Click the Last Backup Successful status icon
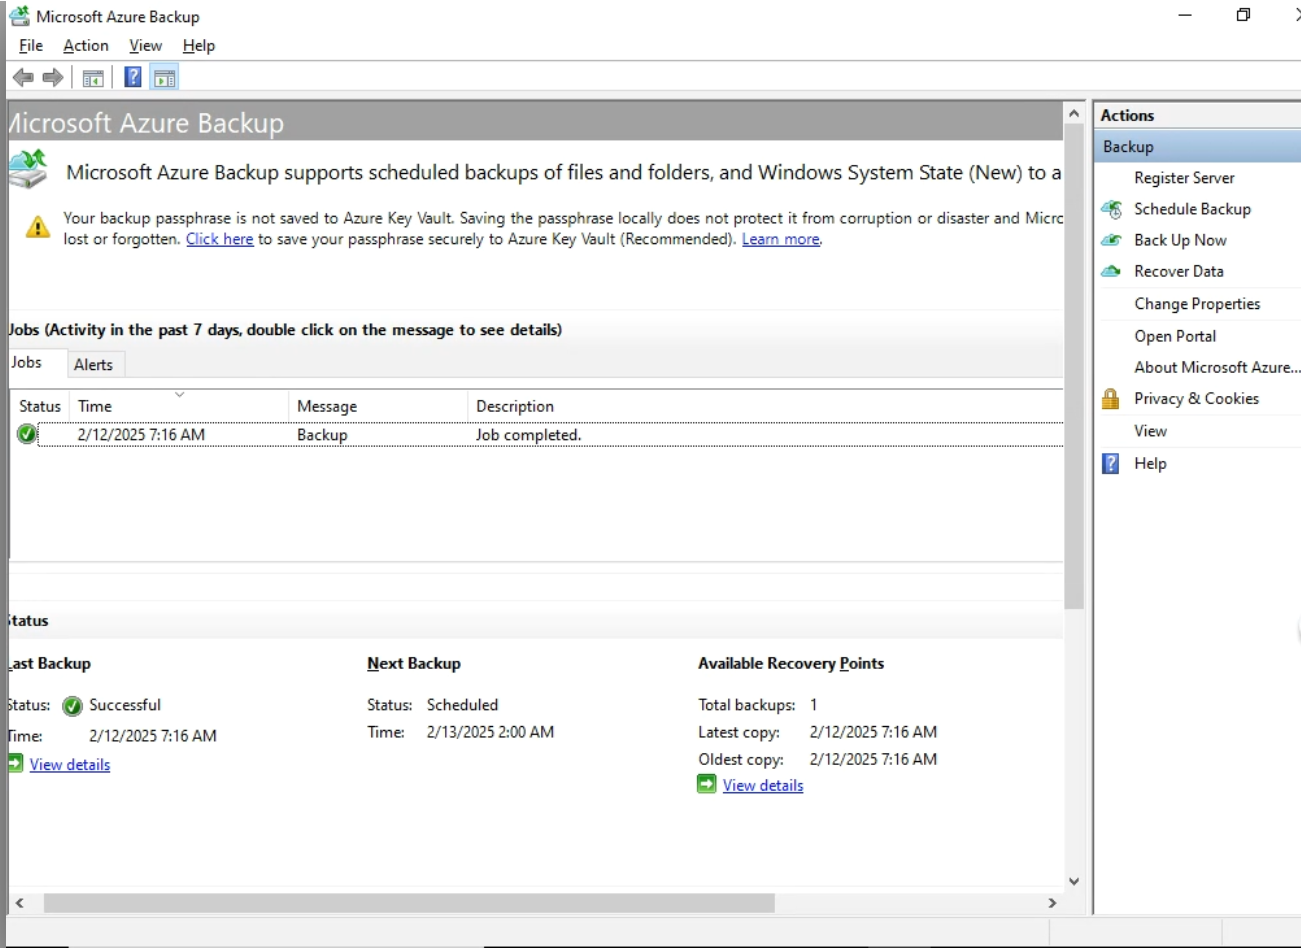Image resolution: width=1301 pixels, height=948 pixels. point(72,706)
